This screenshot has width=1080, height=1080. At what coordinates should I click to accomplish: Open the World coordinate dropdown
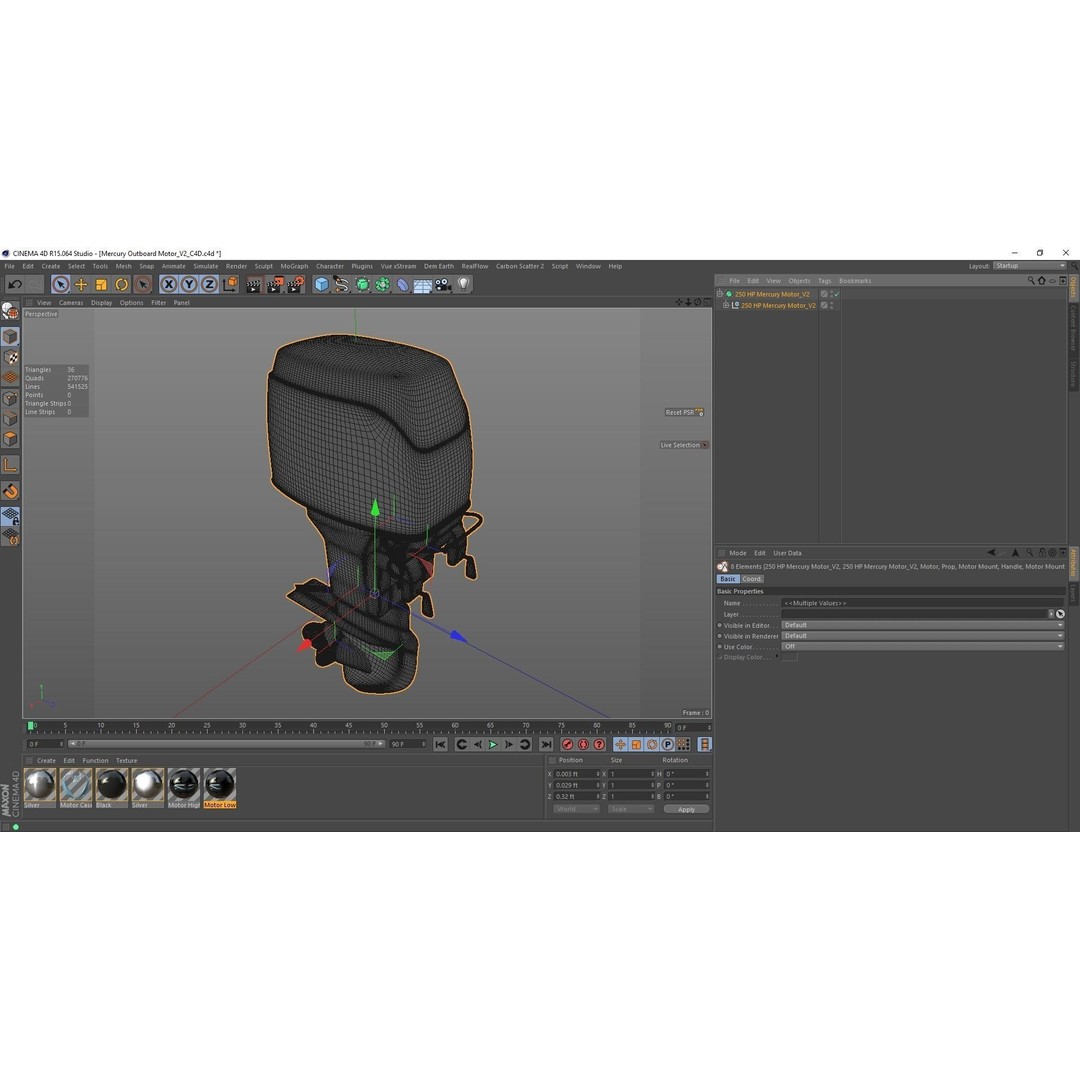click(576, 809)
